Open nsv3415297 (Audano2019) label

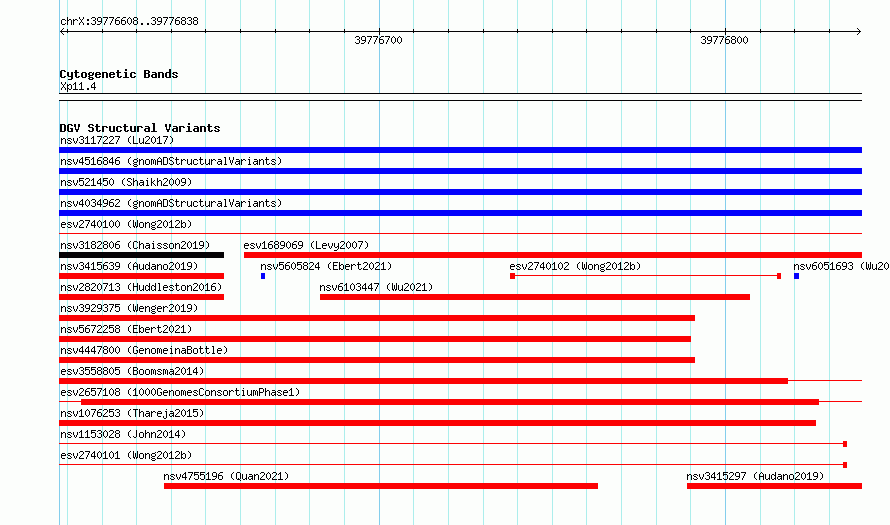coord(755,476)
